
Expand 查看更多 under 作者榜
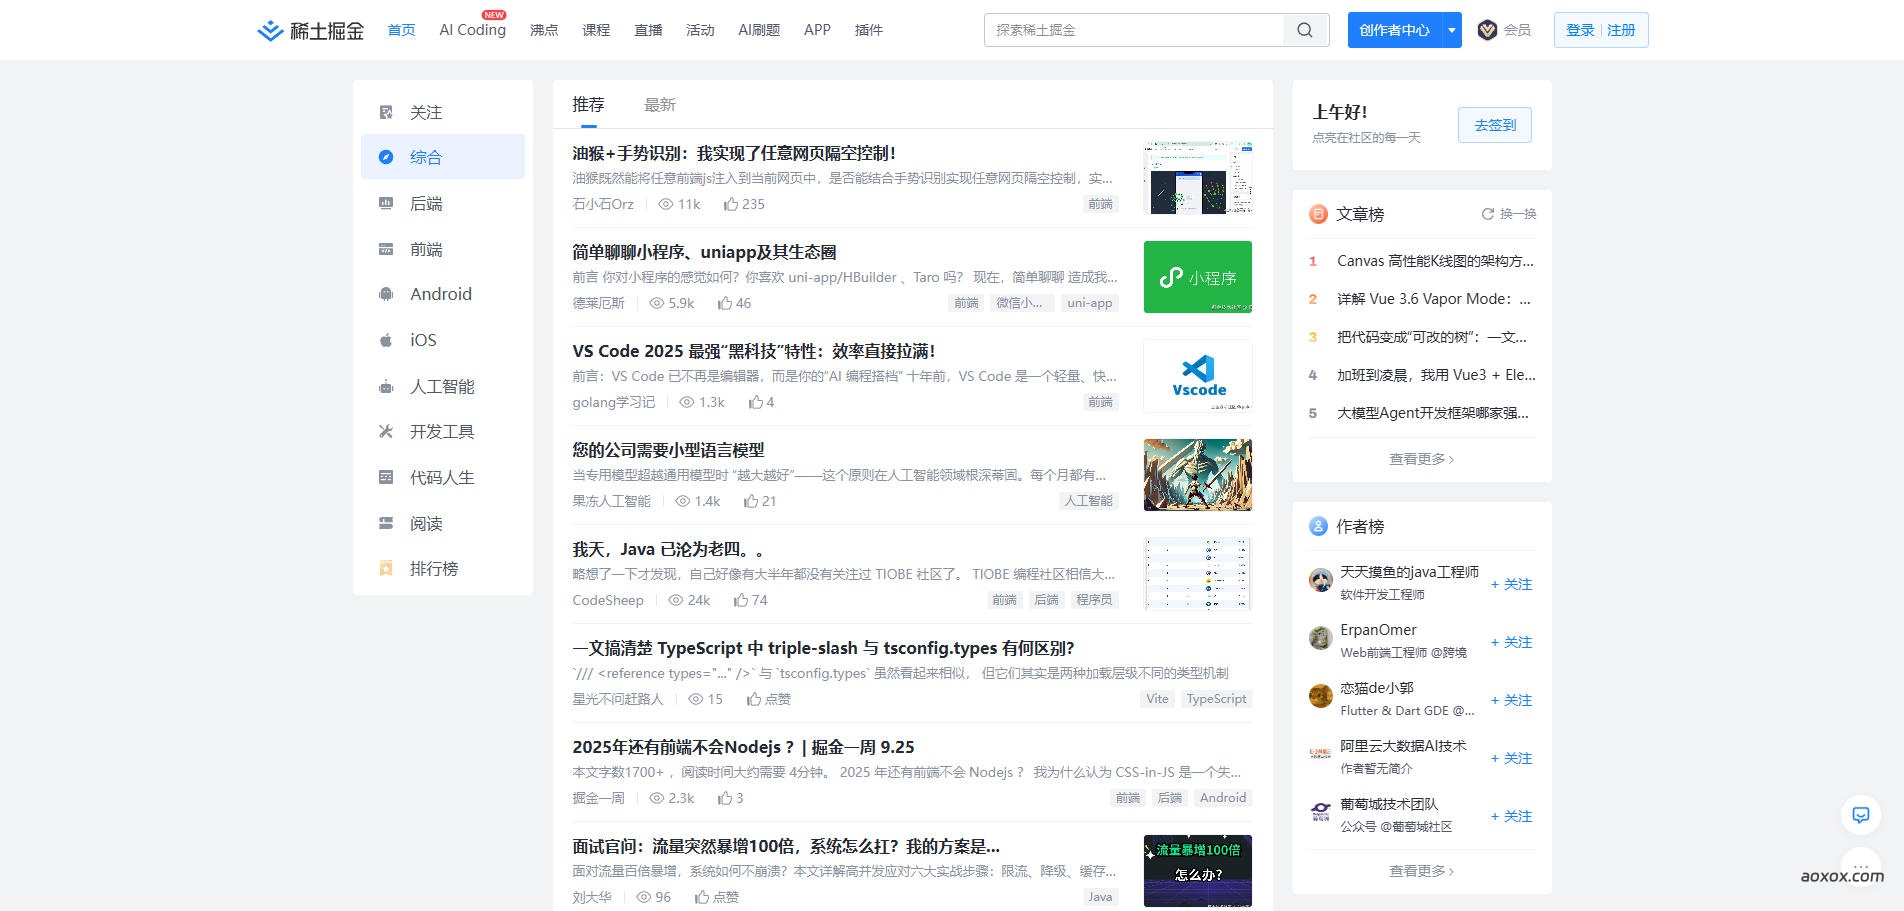[1420, 871]
